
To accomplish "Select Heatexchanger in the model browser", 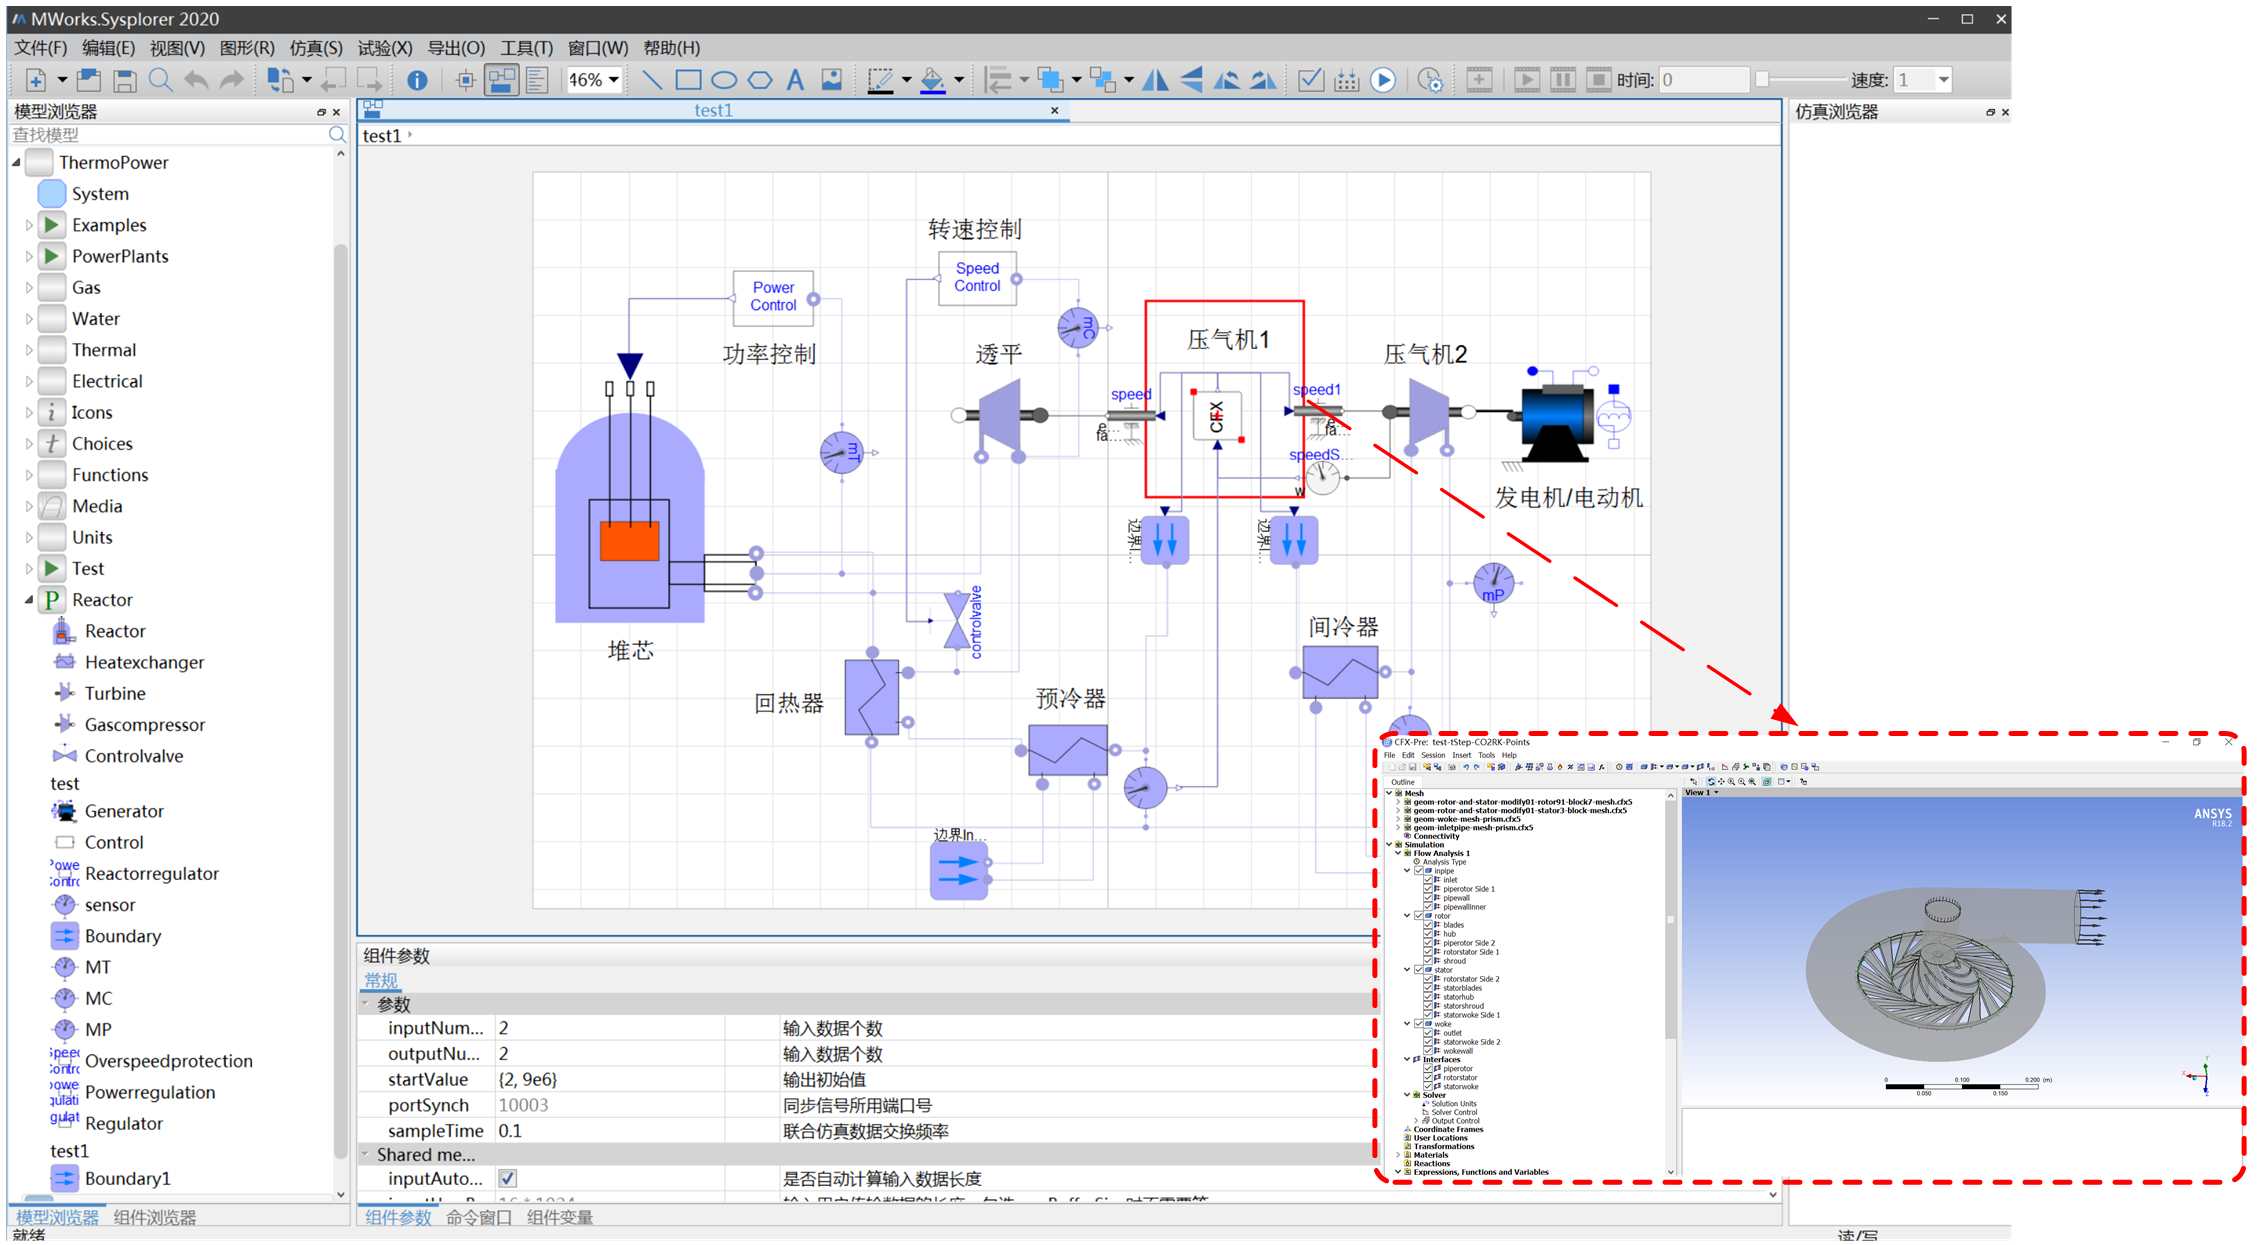I will coord(144,662).
